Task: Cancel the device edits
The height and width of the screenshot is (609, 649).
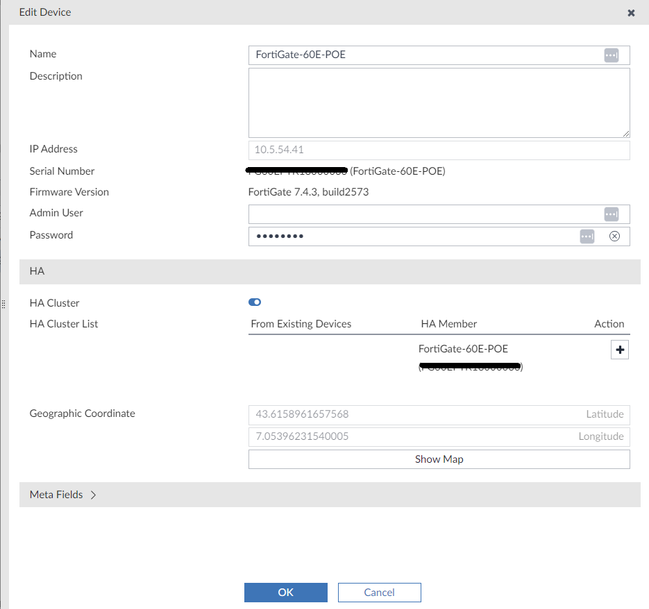Action: point(379,592)
